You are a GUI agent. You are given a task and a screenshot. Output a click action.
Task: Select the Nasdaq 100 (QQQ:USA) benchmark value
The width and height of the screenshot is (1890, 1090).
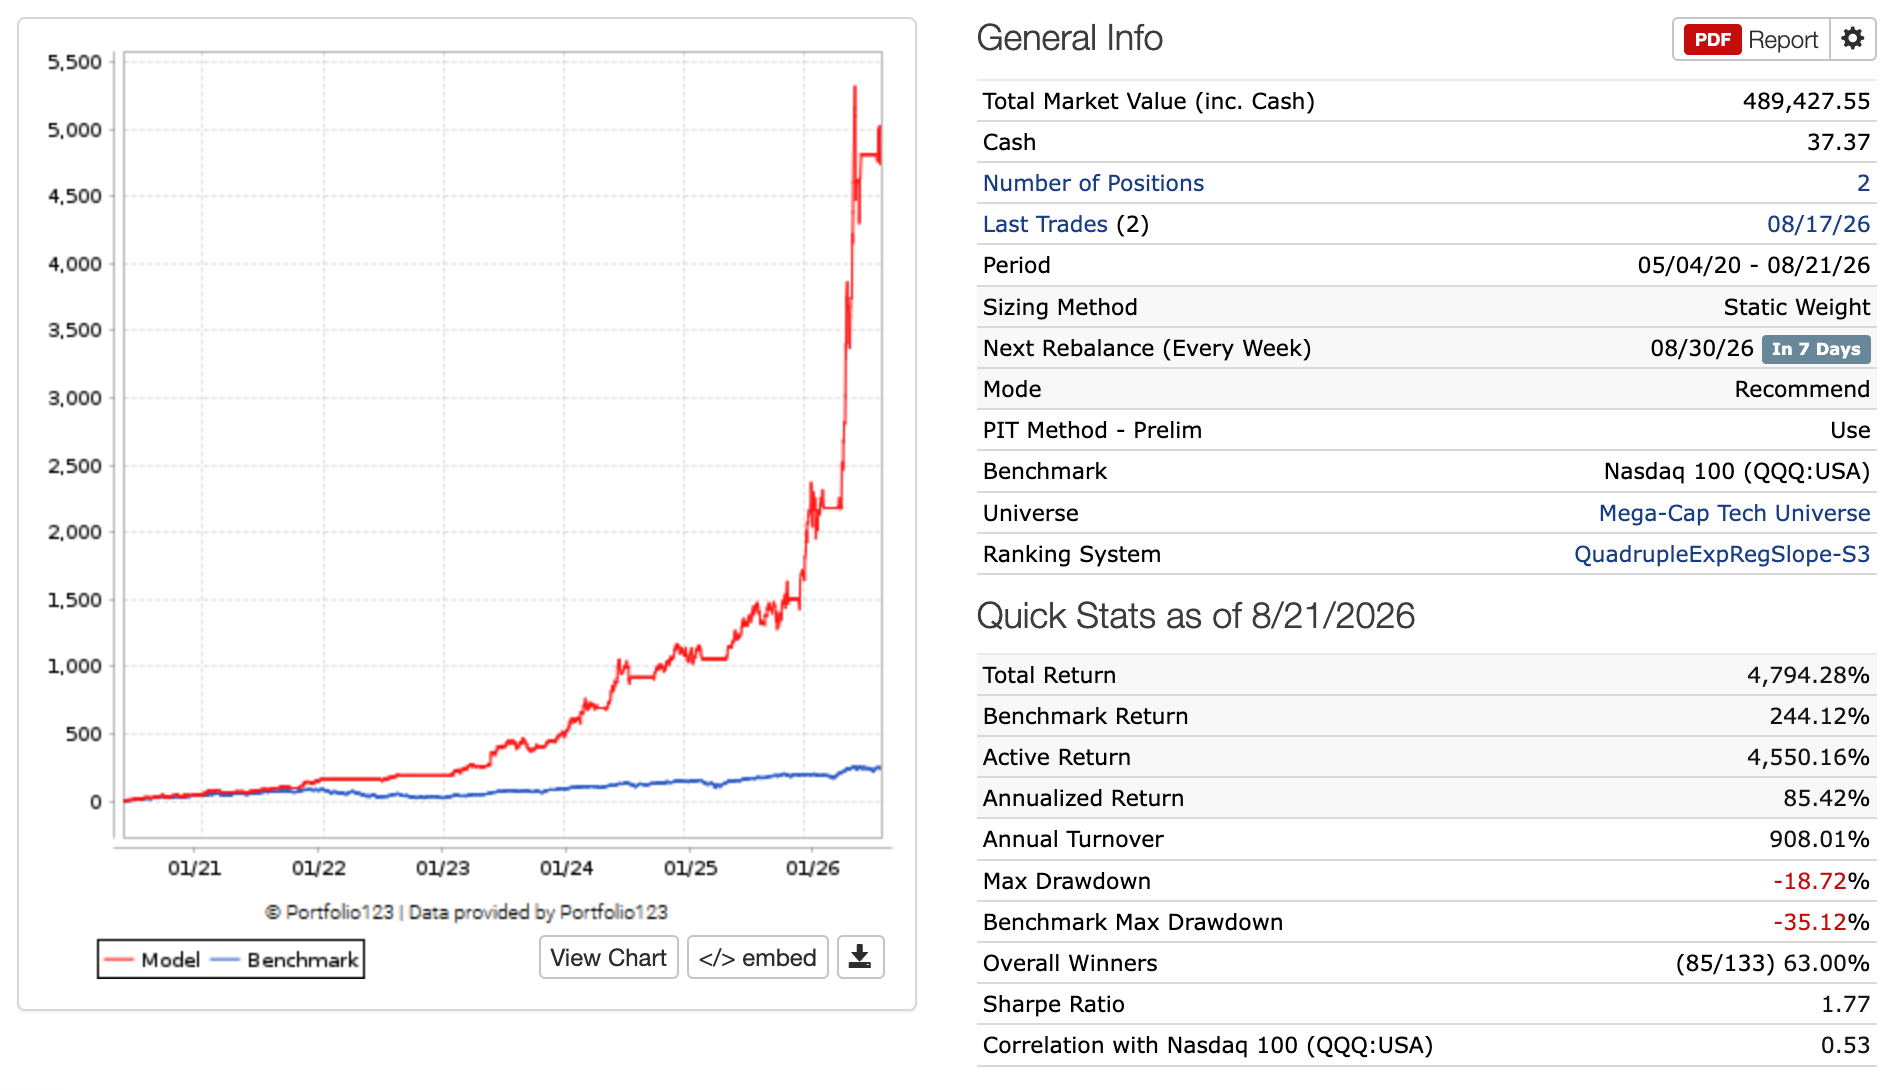point(1737,471)
